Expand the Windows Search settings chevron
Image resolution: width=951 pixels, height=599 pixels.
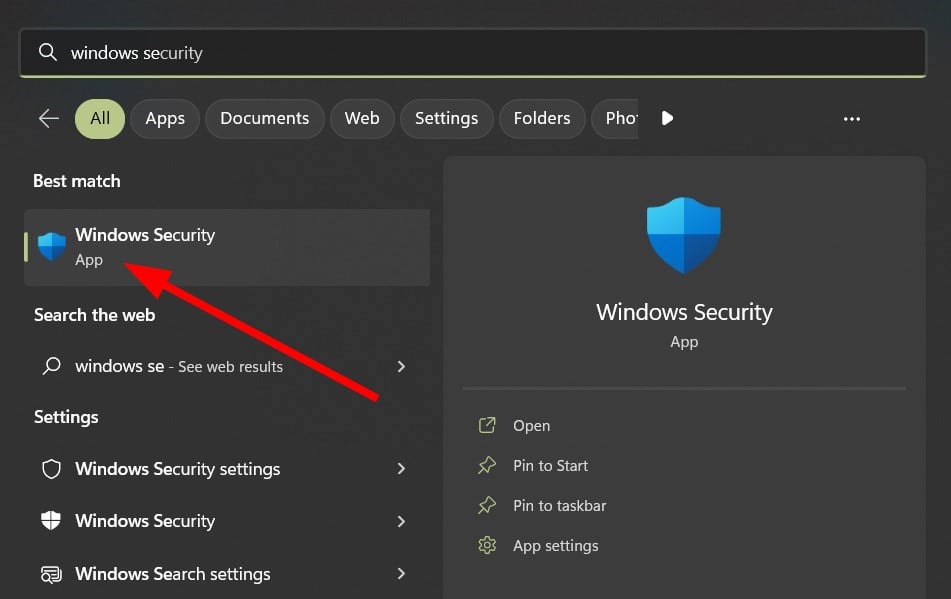point(401,574)
